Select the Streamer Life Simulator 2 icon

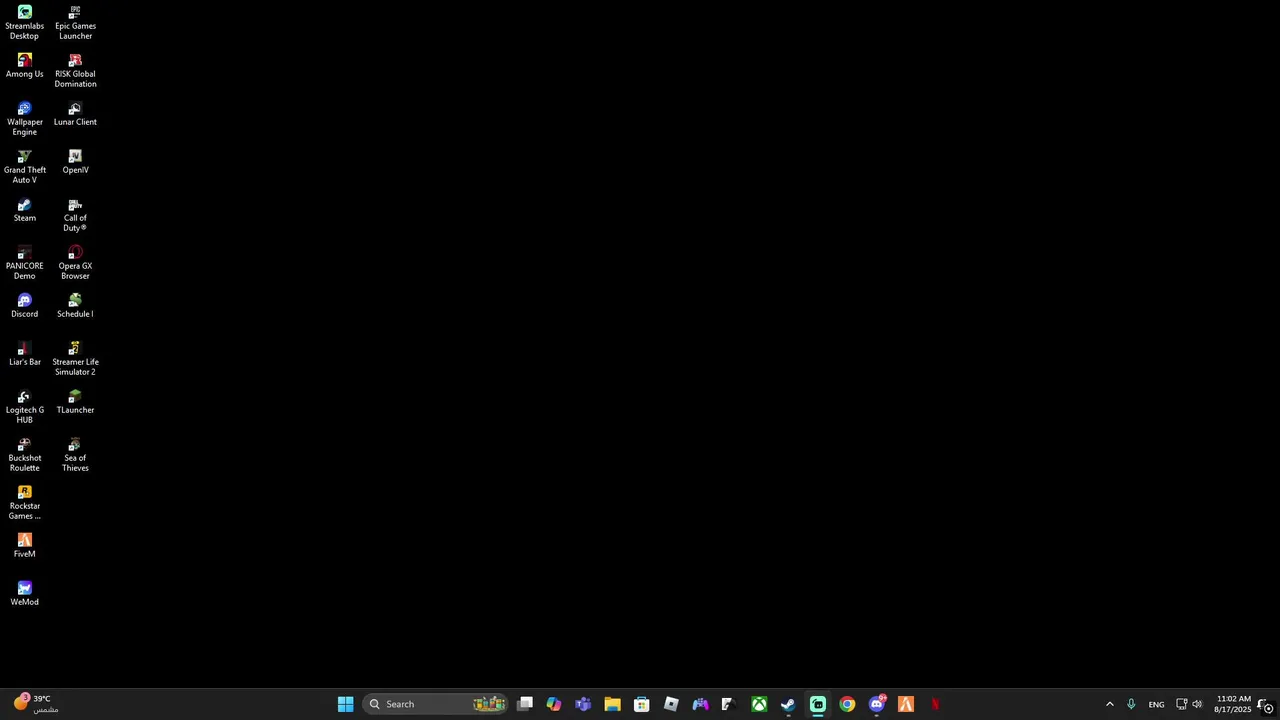pyautogui.click(x=75, y=359)
